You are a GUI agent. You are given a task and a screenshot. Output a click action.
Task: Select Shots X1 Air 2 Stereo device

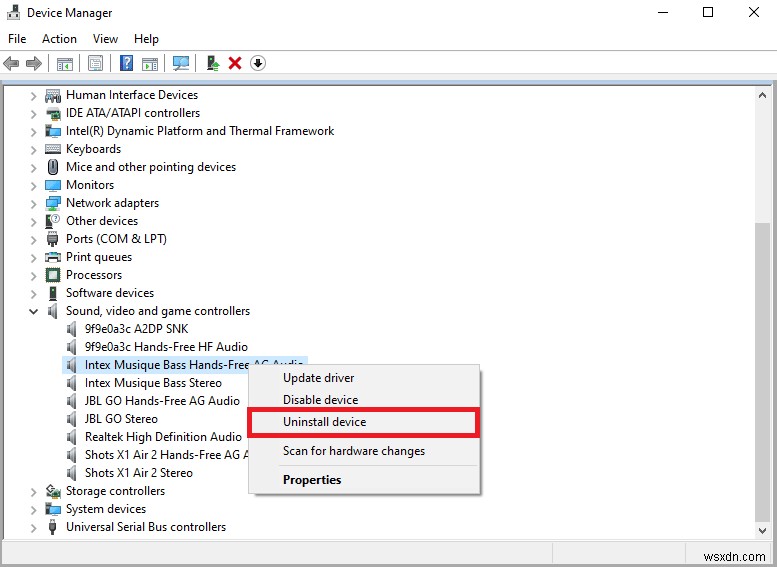coord(138,473)
